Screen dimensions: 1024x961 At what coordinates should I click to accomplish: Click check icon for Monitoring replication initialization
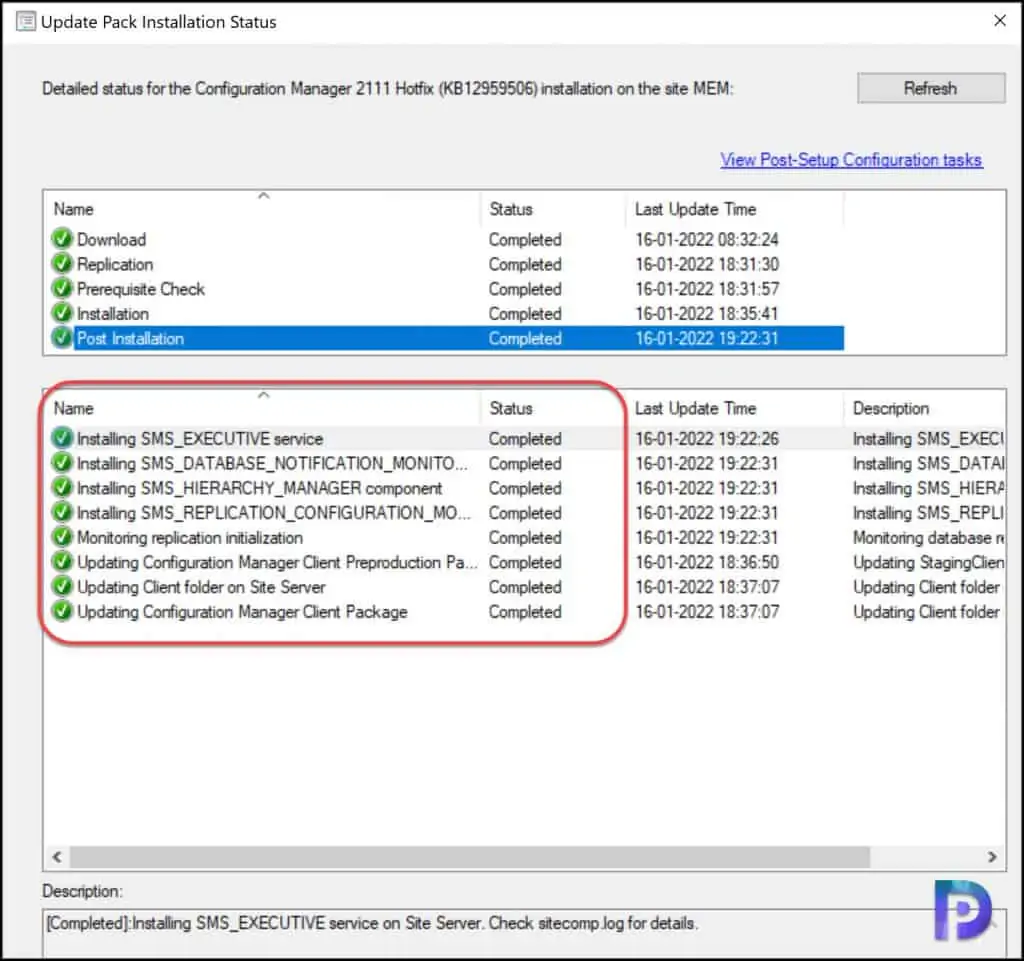pos(62,537)
